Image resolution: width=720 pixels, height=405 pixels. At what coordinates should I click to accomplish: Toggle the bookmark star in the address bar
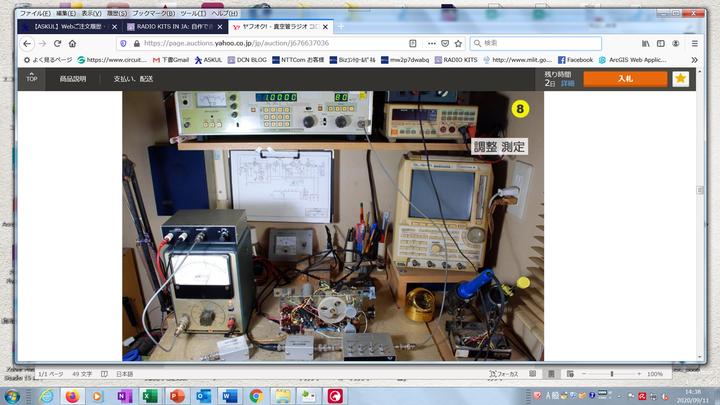pos(460,44)
